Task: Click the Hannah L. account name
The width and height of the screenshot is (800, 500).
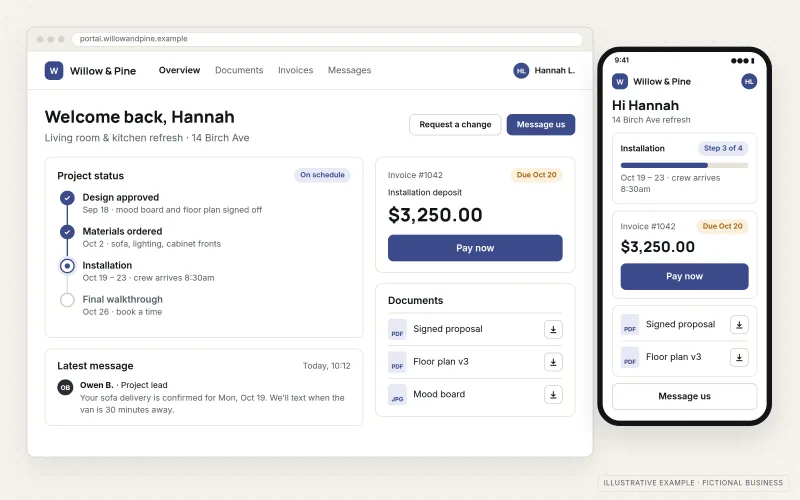Action: (555, 71)
